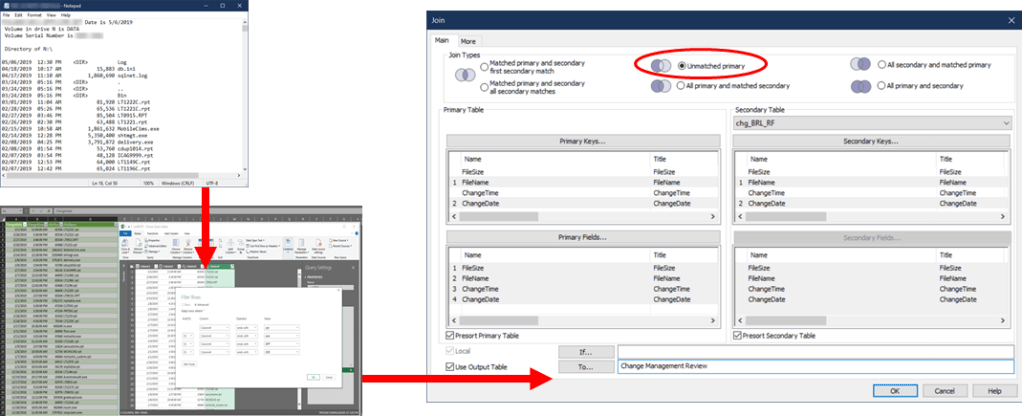Select Matched primary and secondary first secondary match
Image resolution: width=1022 pixels, height=416 pixels.
coord(484,66)
